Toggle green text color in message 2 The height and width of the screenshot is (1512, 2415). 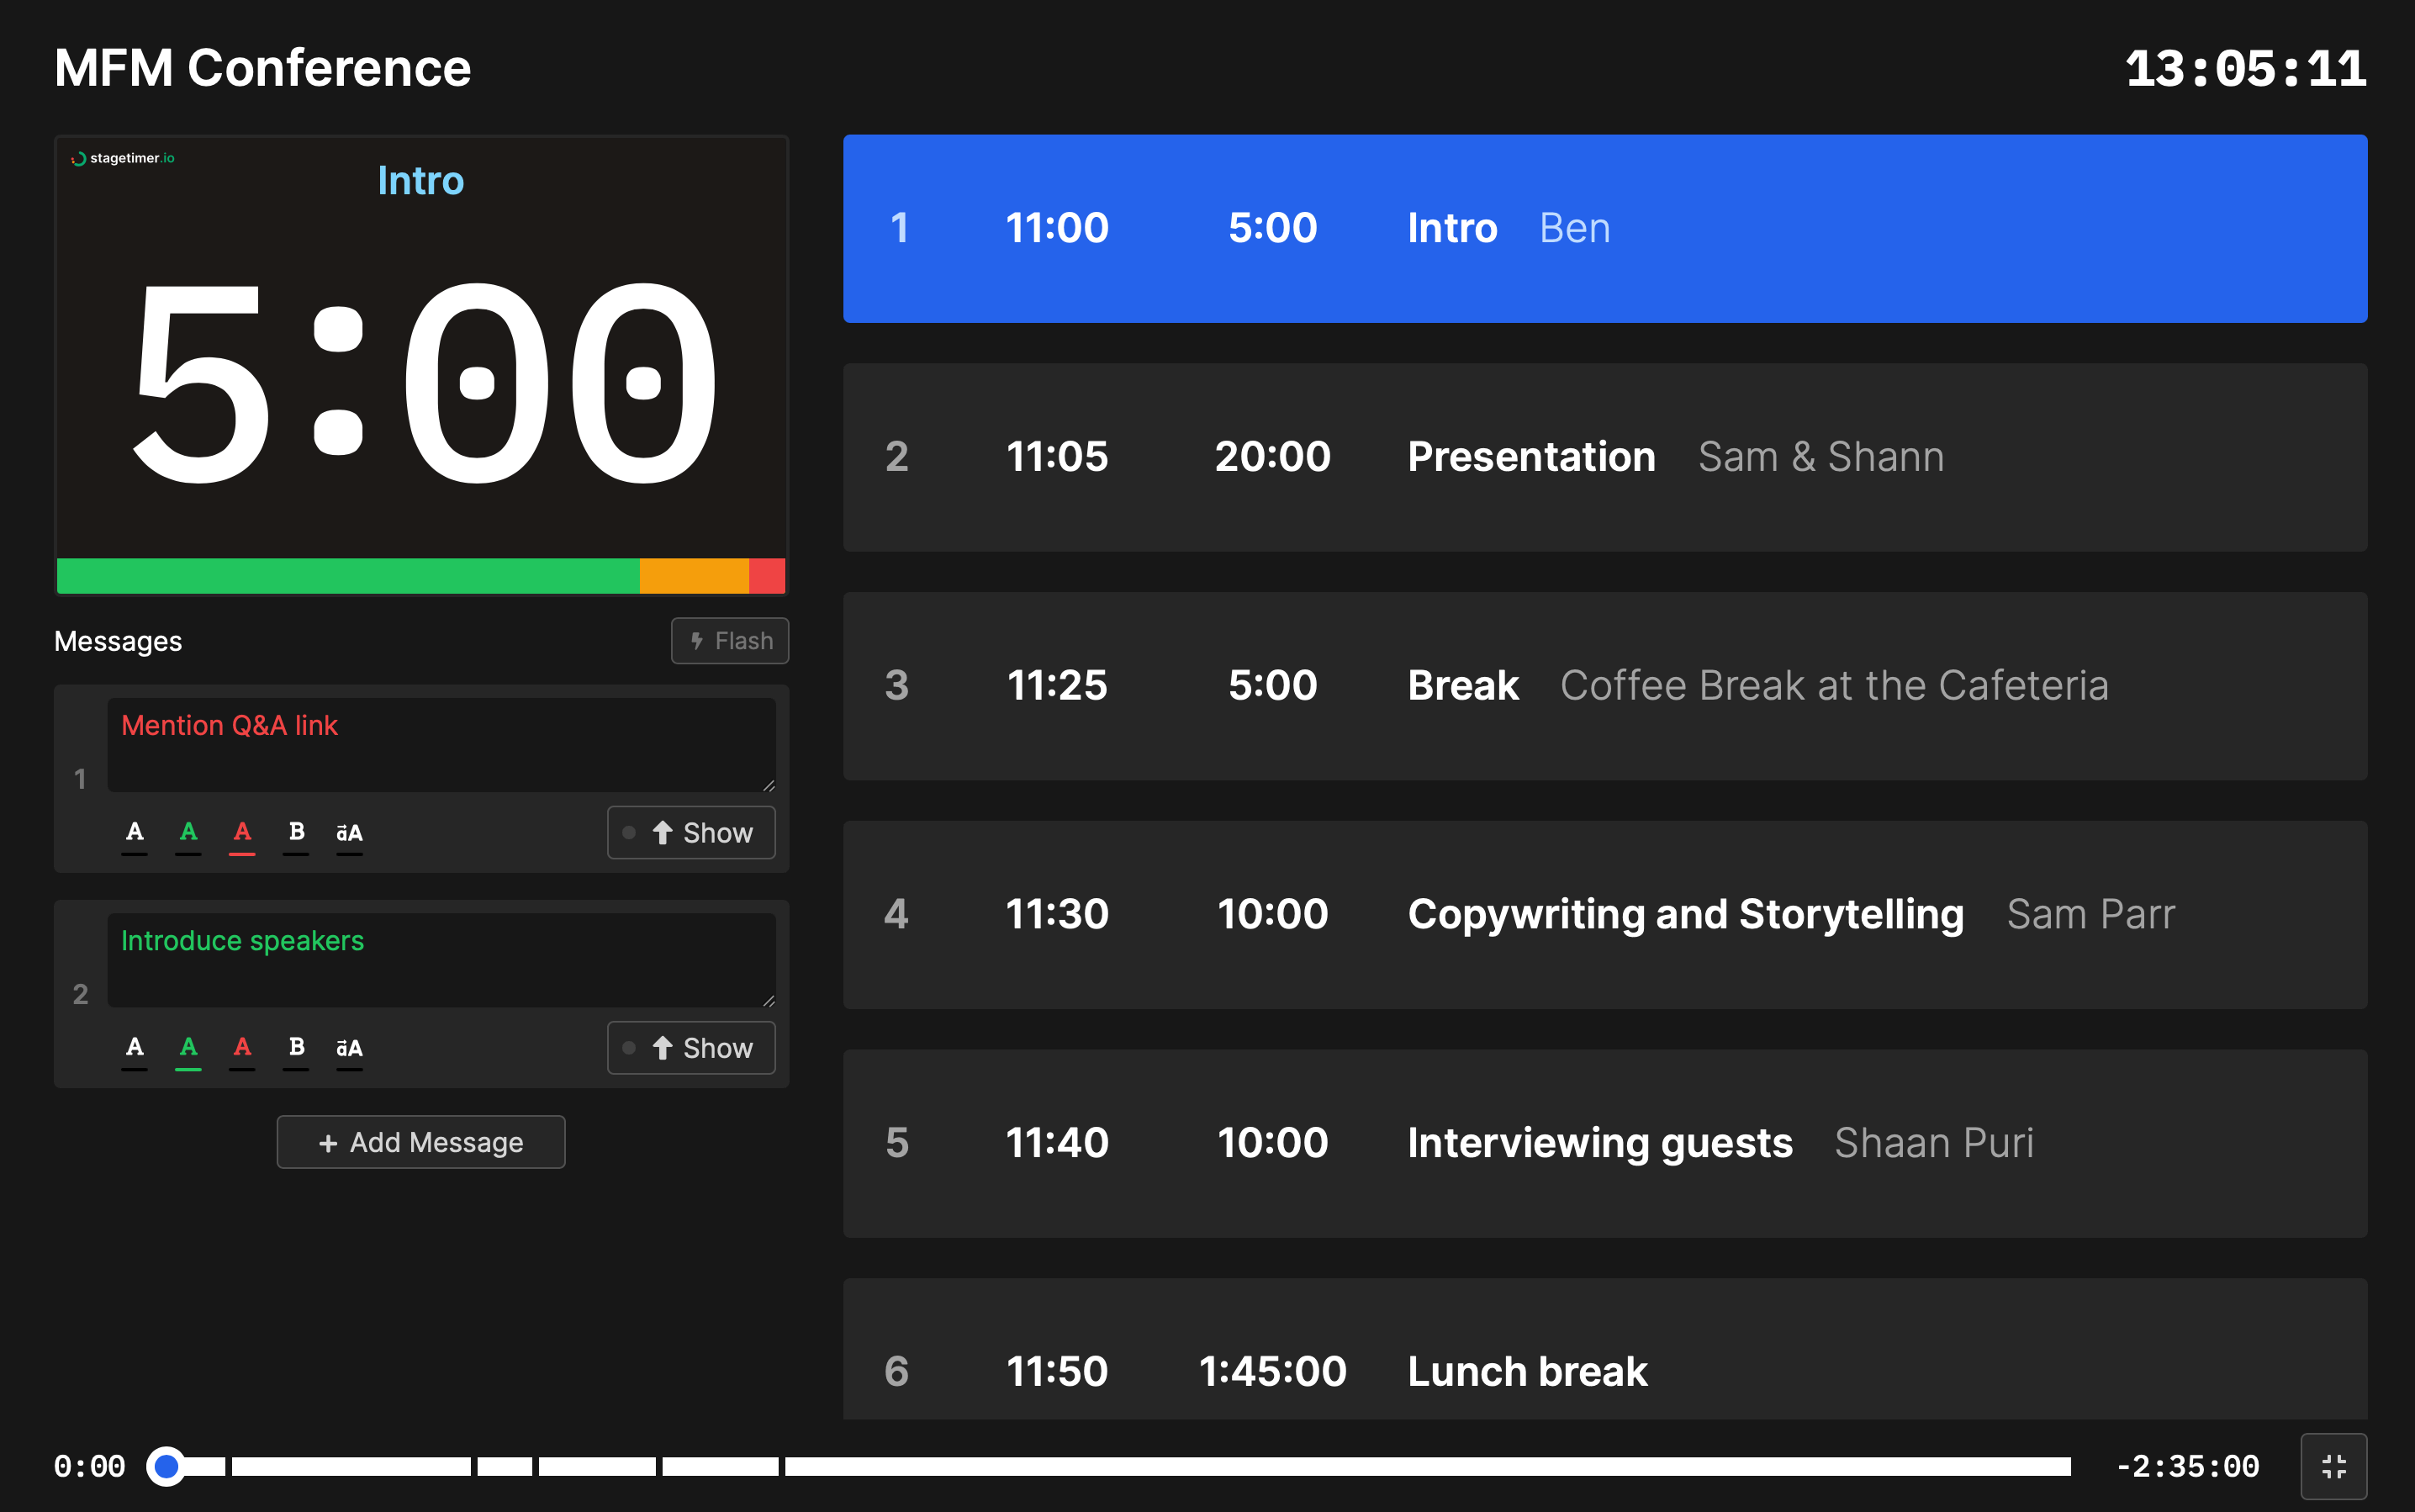(x=188, y=1049)
